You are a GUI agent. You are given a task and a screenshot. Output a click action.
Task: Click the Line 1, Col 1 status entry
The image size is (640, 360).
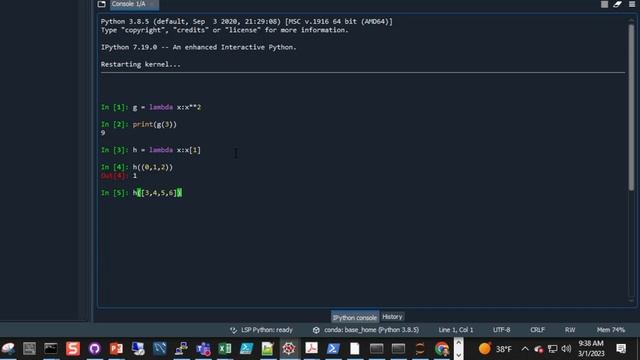456,330
